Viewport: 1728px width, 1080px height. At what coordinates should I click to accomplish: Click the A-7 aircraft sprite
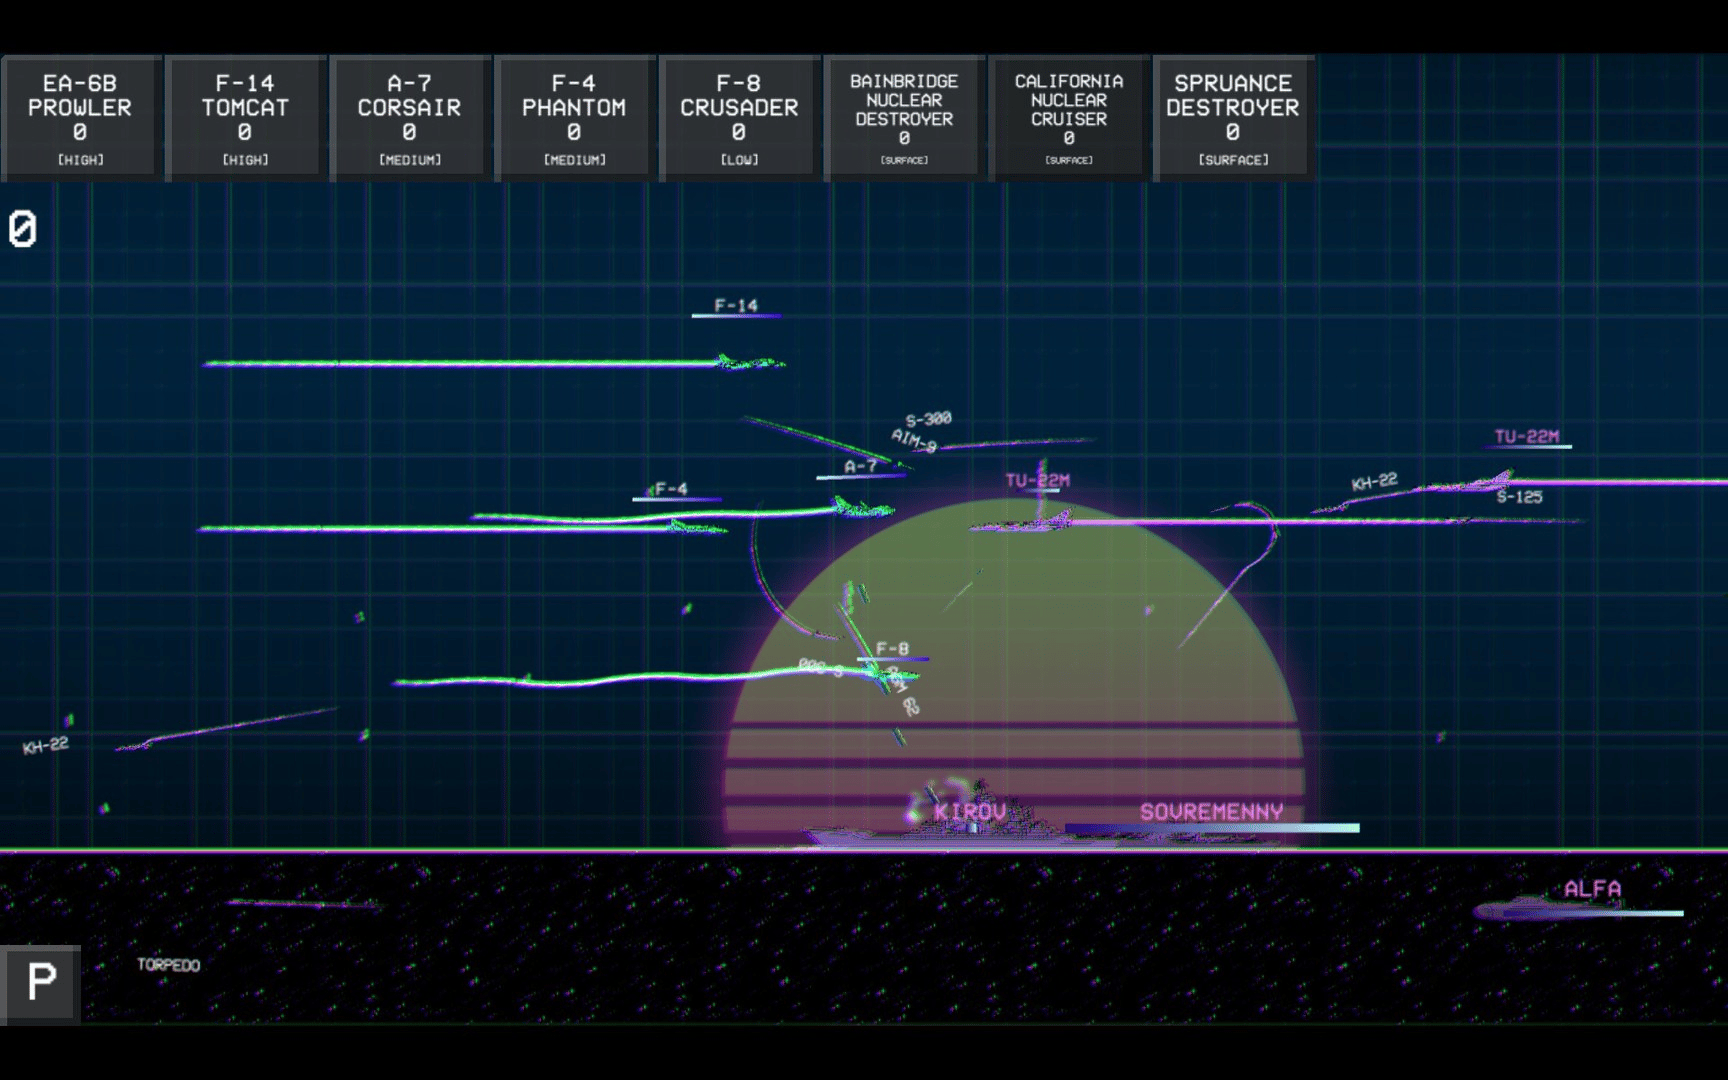[x=860, y=509]
